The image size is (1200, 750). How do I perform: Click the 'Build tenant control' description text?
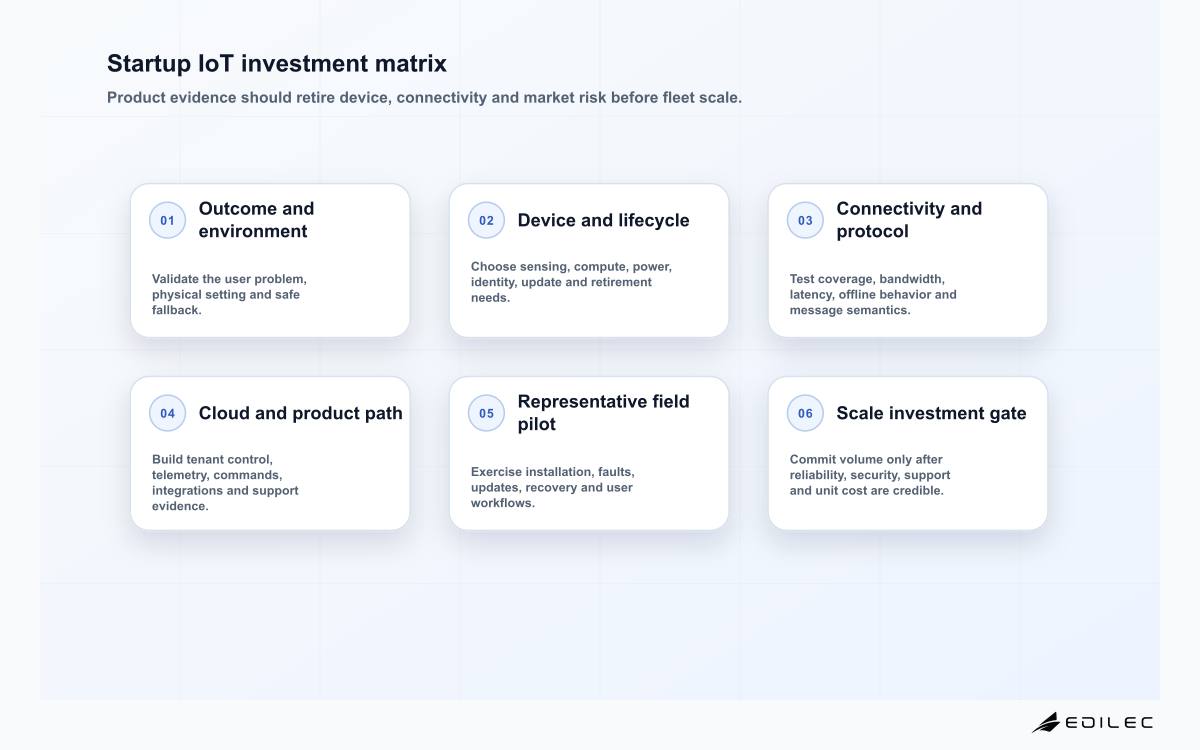225,483
